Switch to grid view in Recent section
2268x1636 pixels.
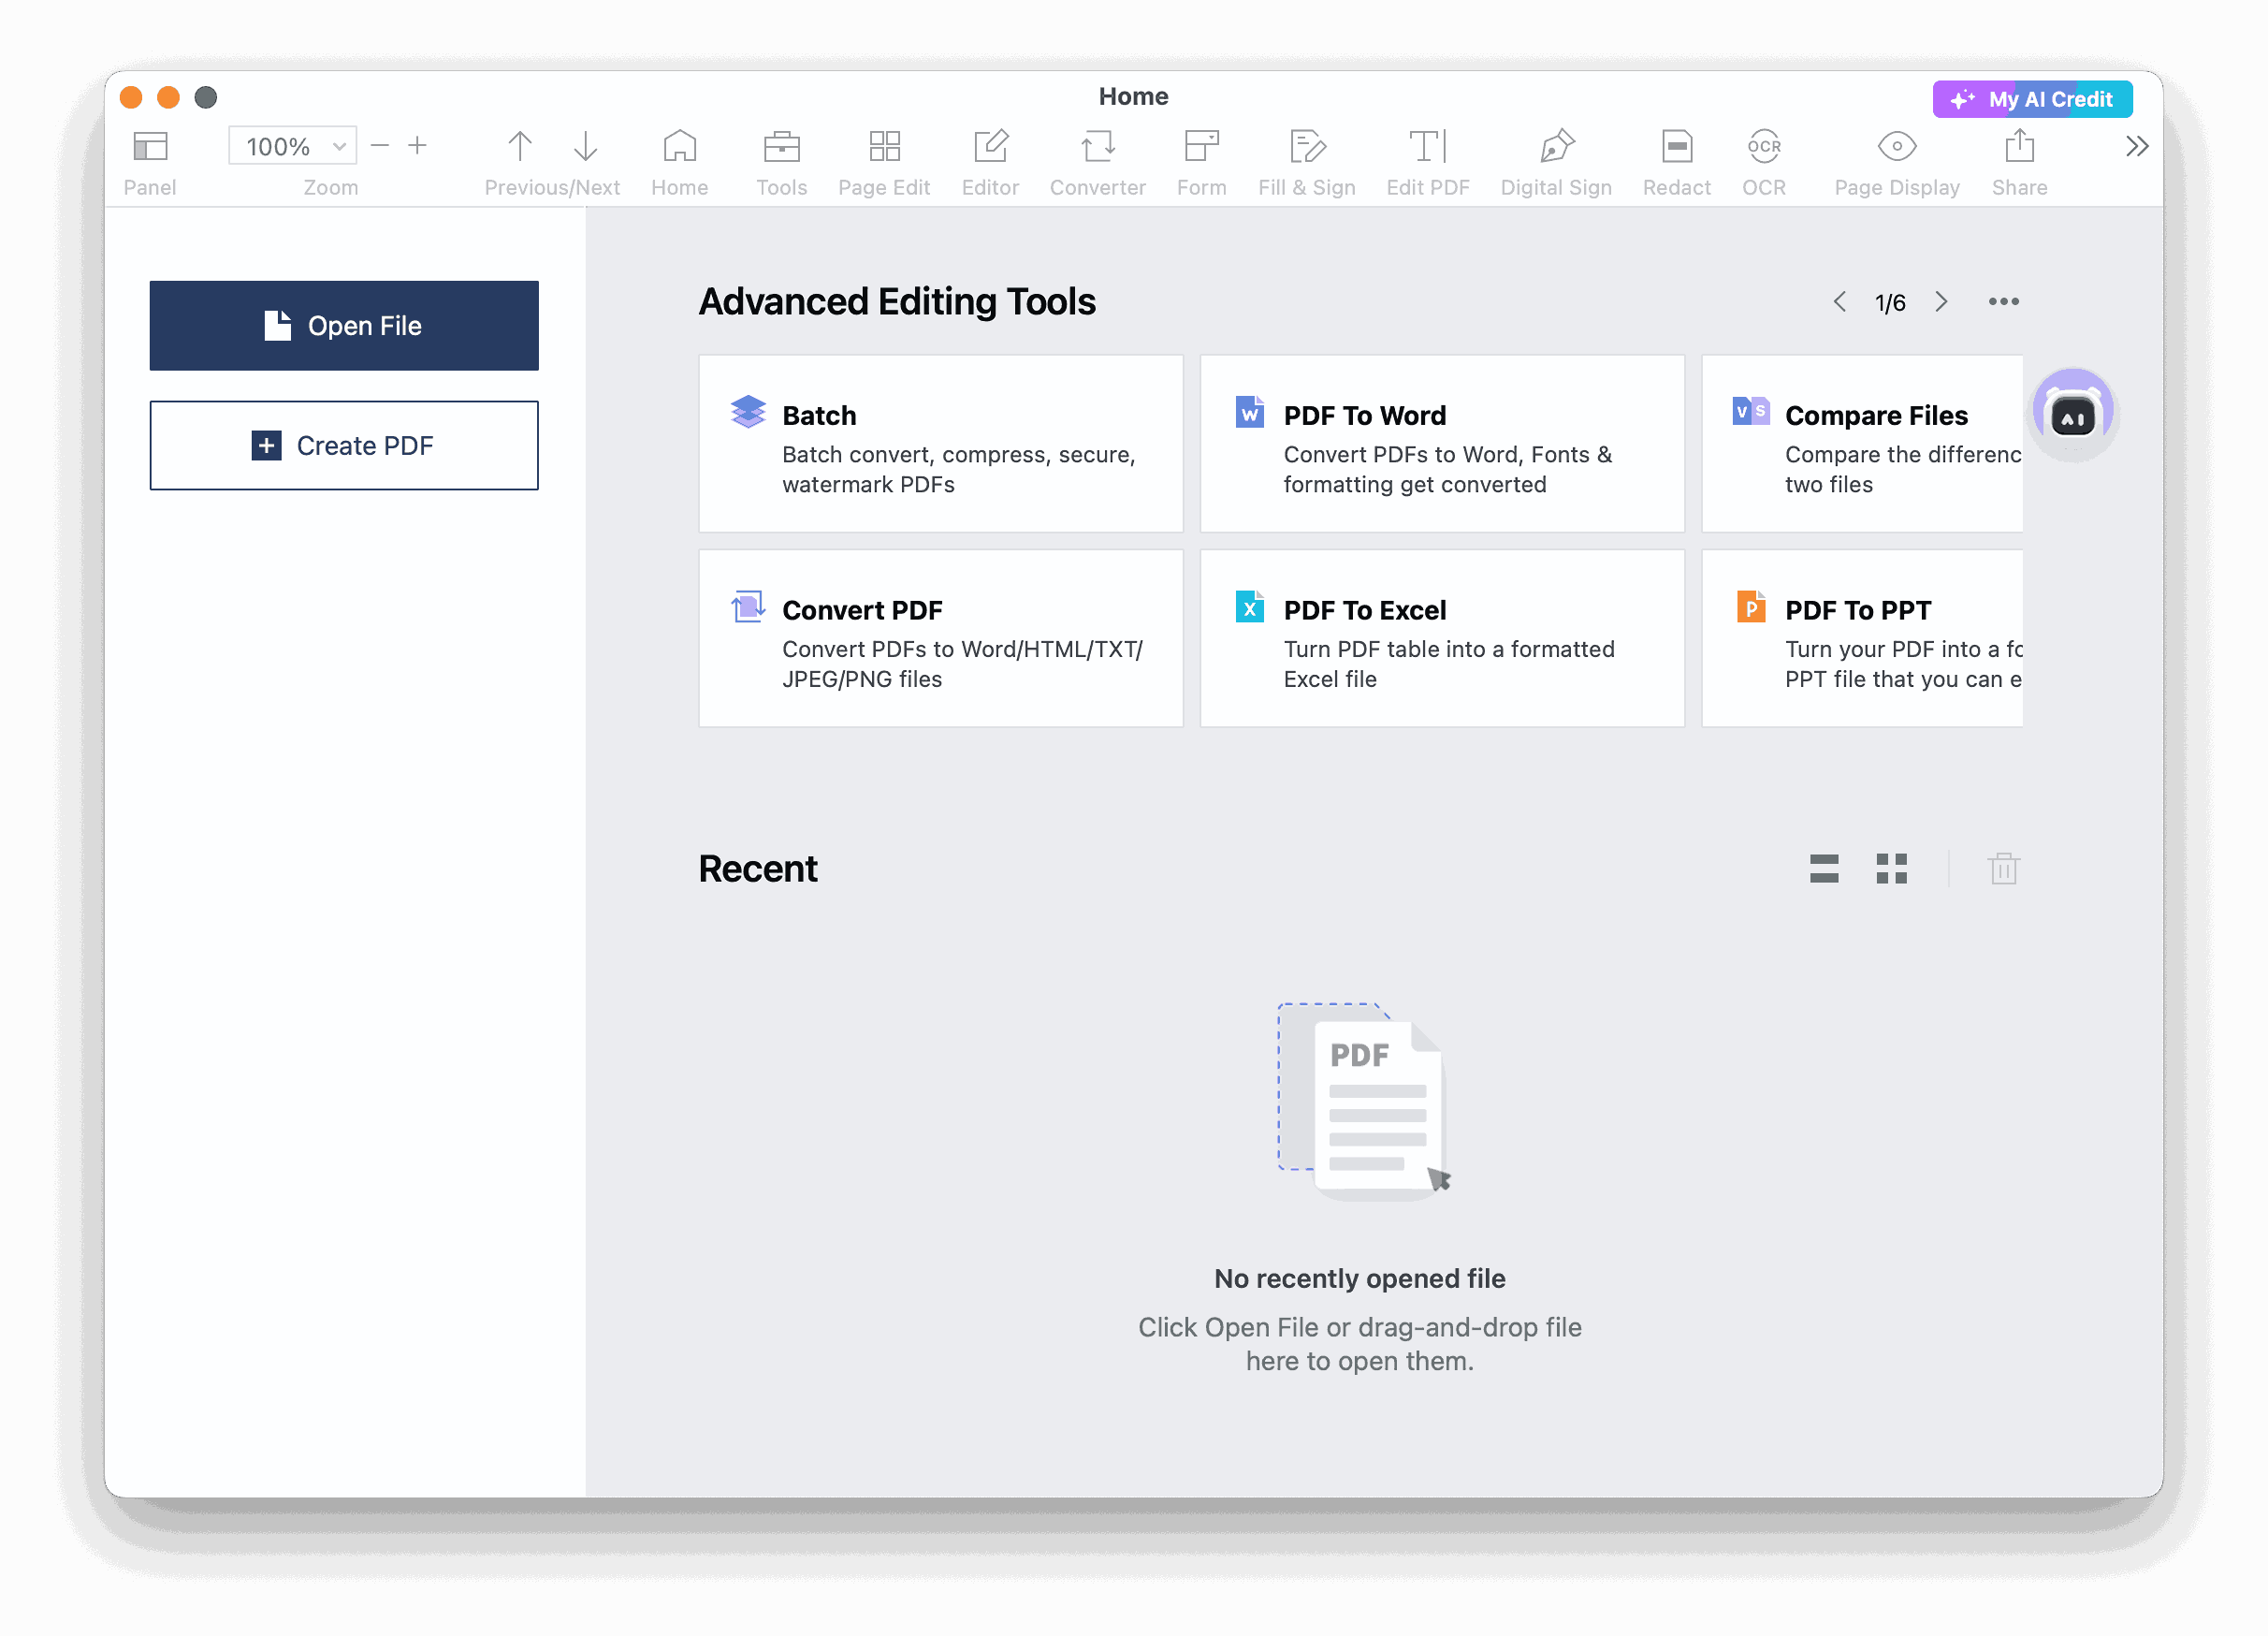(x=1893, y=867)
